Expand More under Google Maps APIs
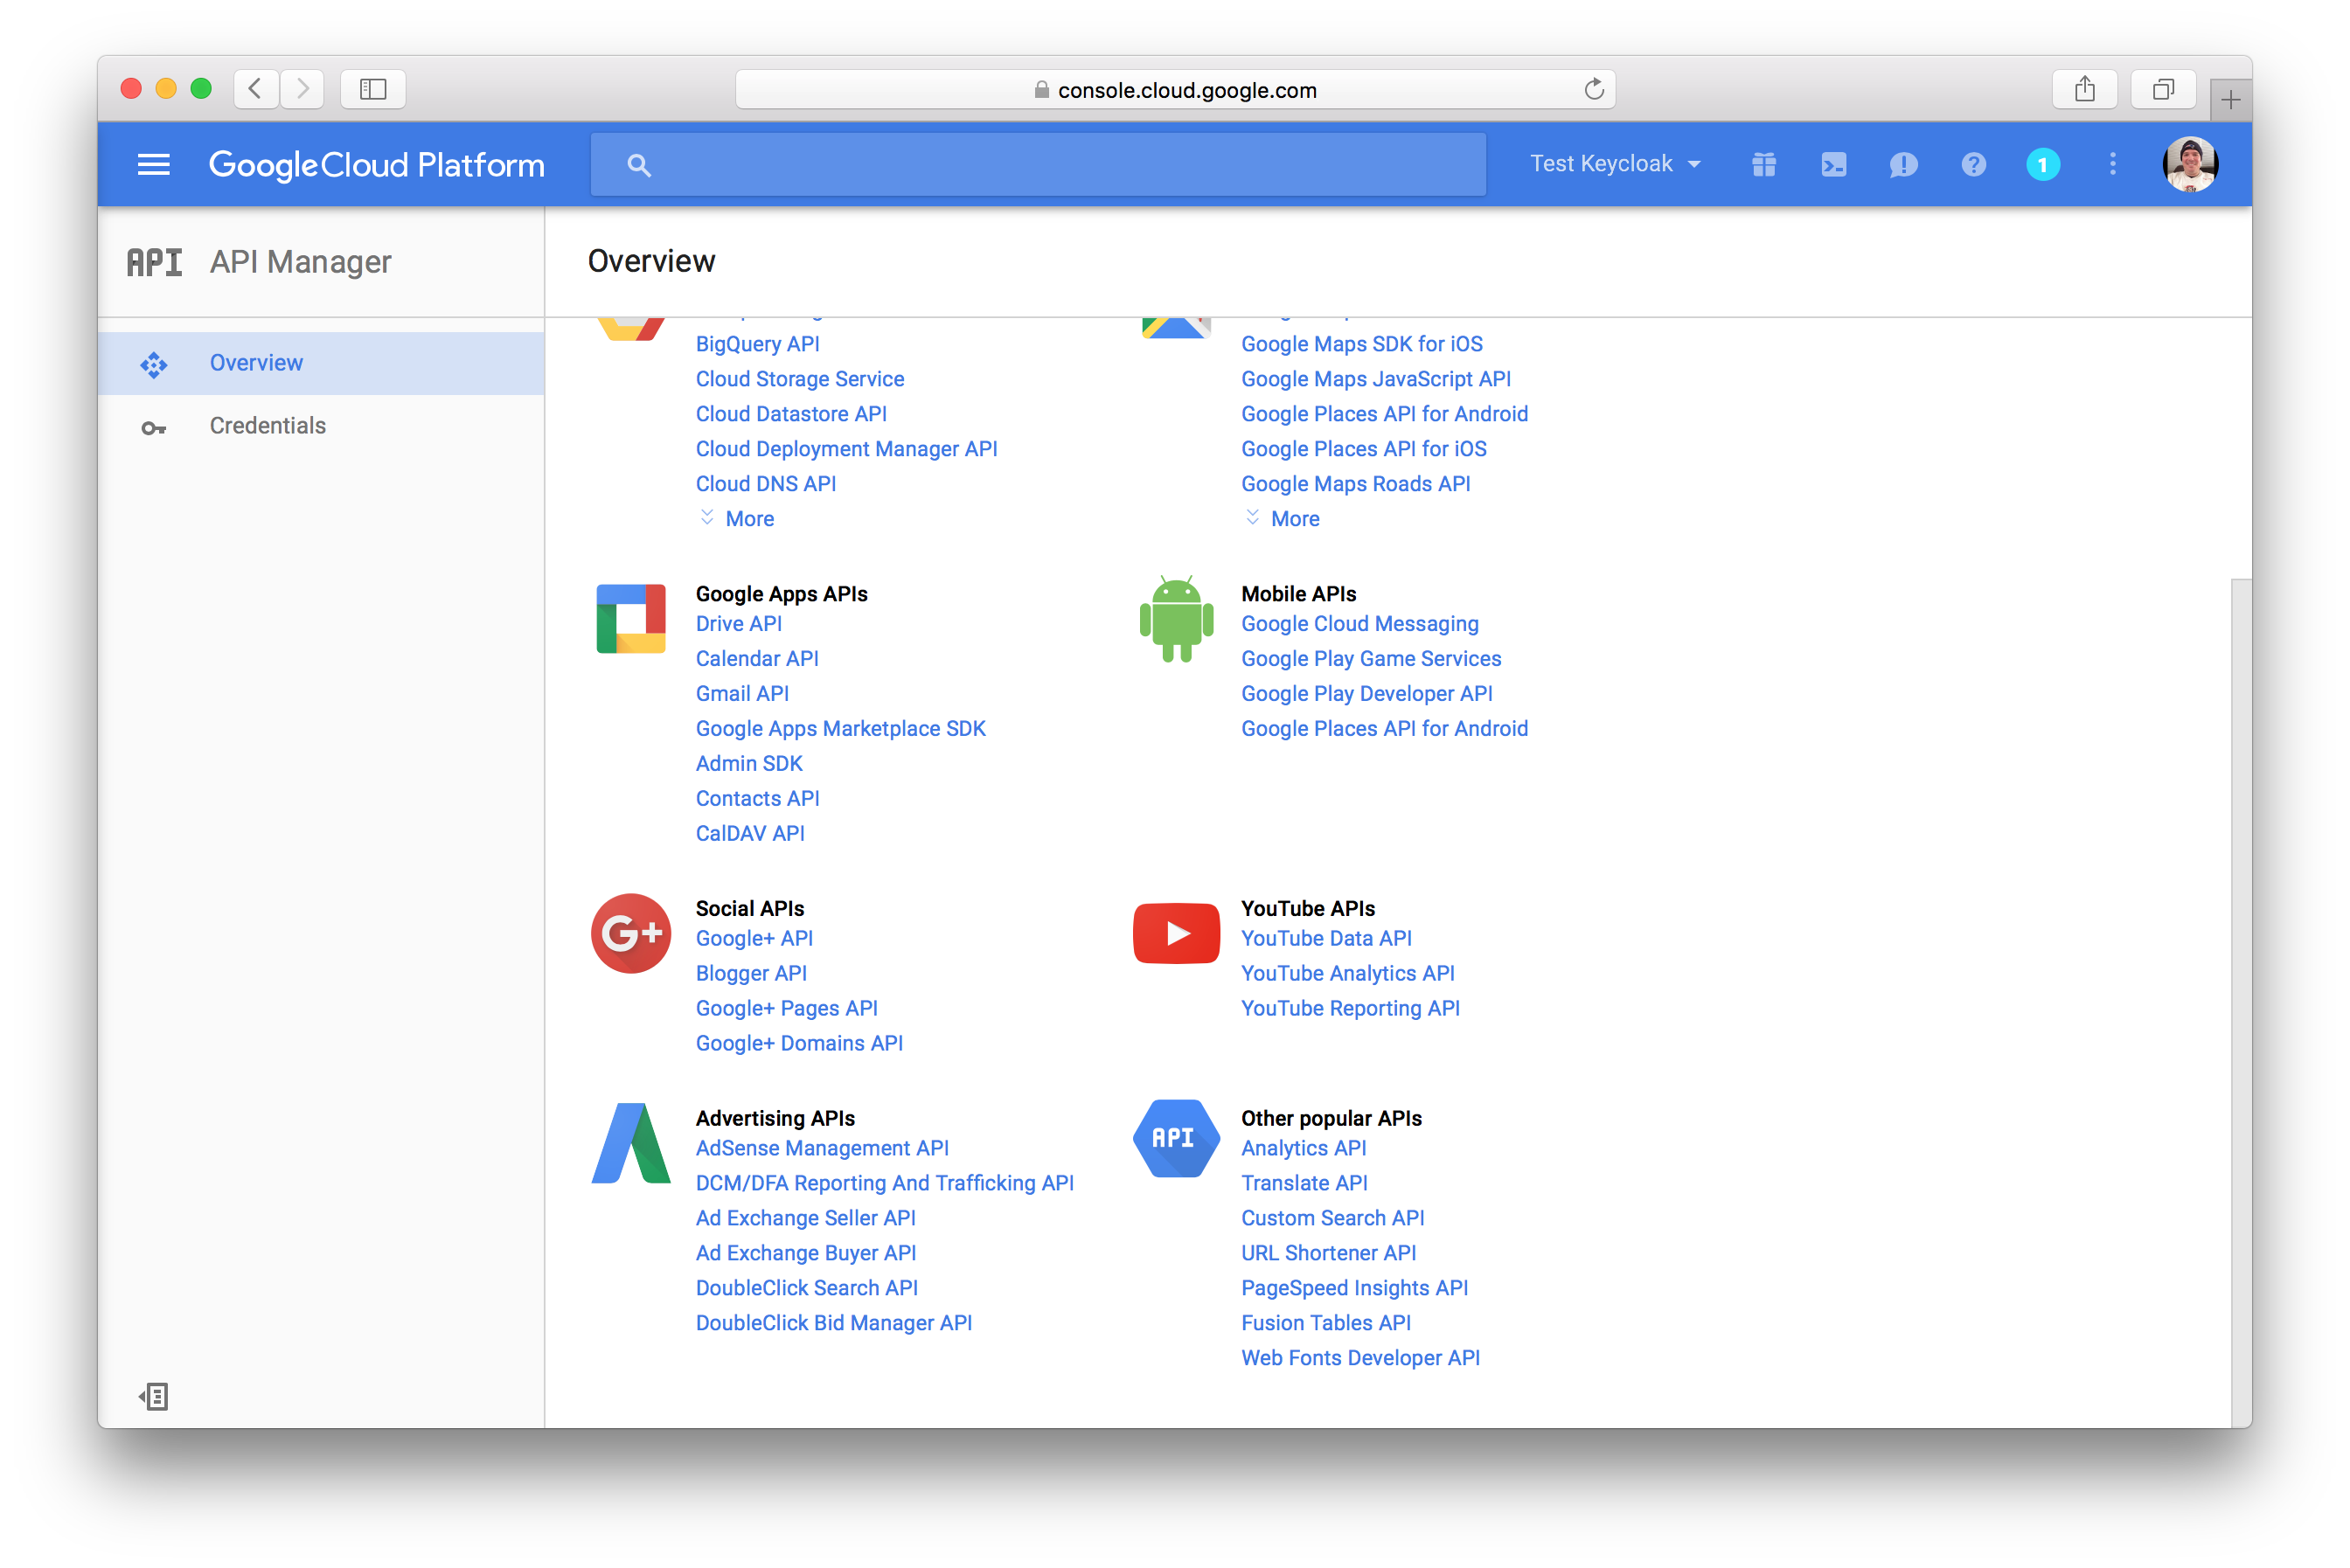This screenshot has height=1568, width=2350. tap(1293, 519)
